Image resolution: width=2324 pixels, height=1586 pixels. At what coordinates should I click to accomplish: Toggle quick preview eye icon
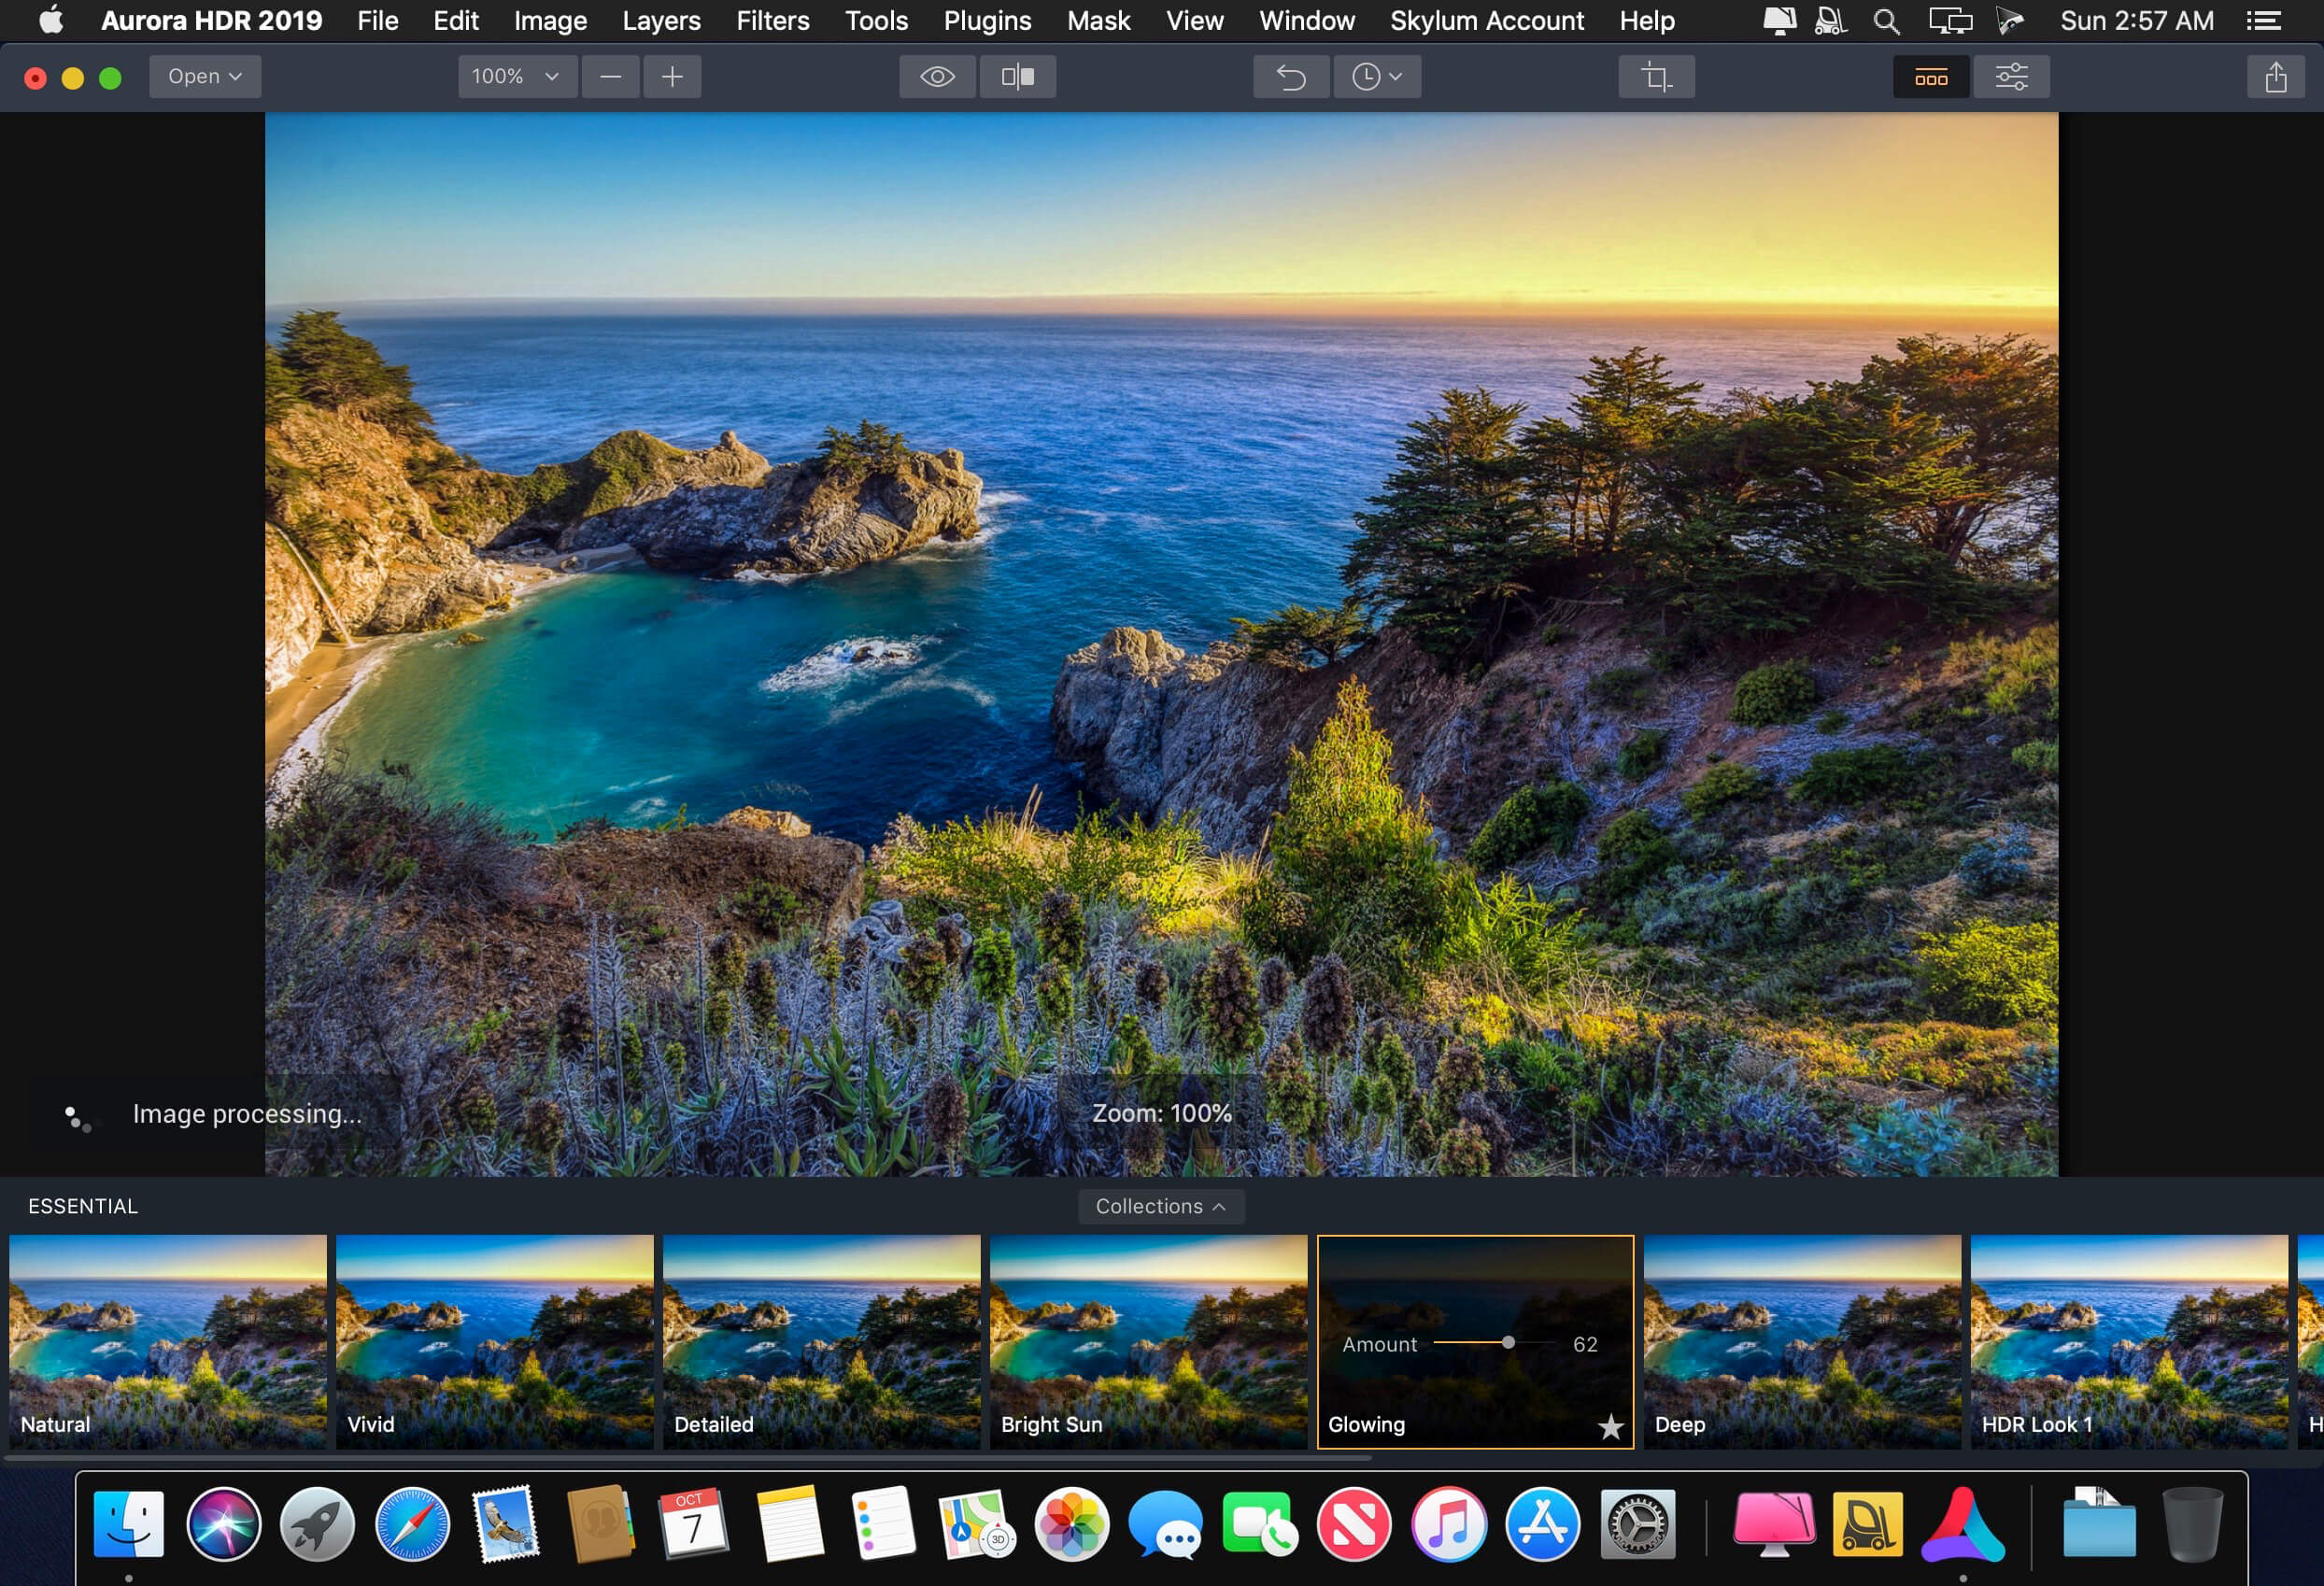tap(937, 77)
